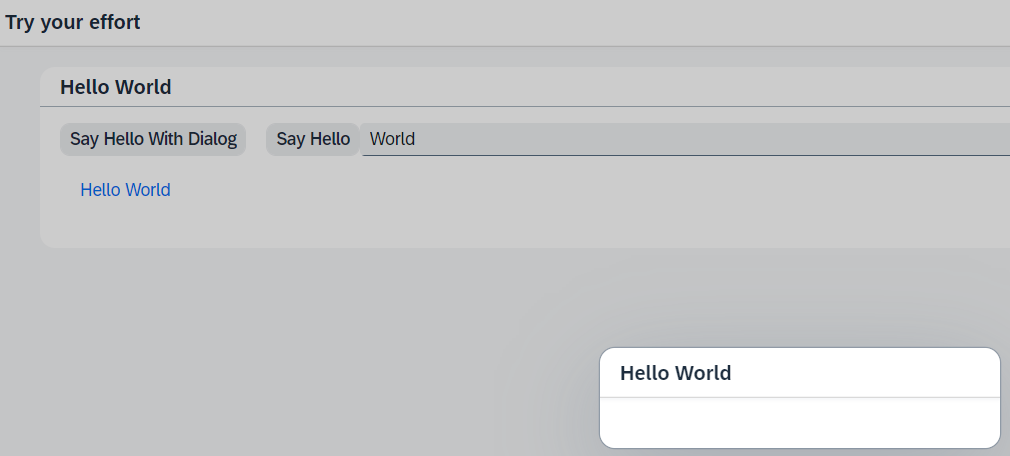The width and height of the screenshot is (1010, 456).
Task: Select the Try your effort page title
Action: (x=73, y=23)
